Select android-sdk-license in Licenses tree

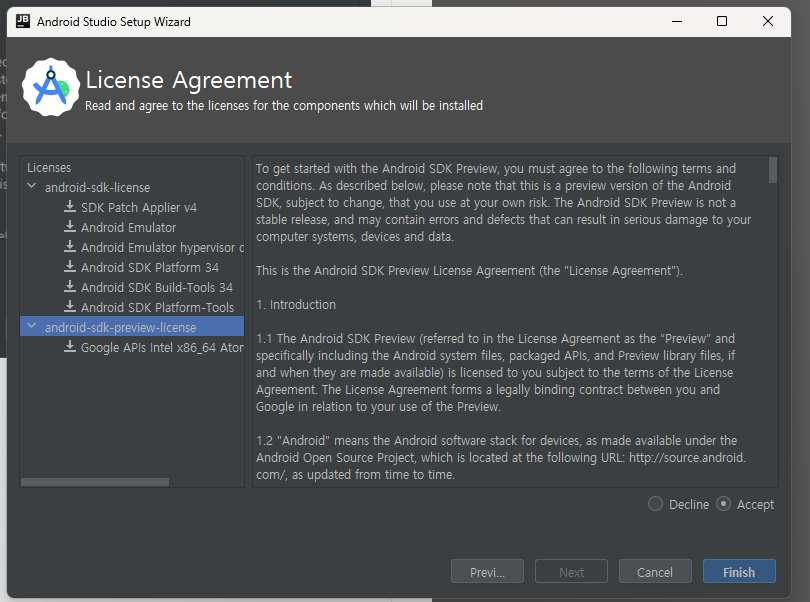tap(97, 188)
